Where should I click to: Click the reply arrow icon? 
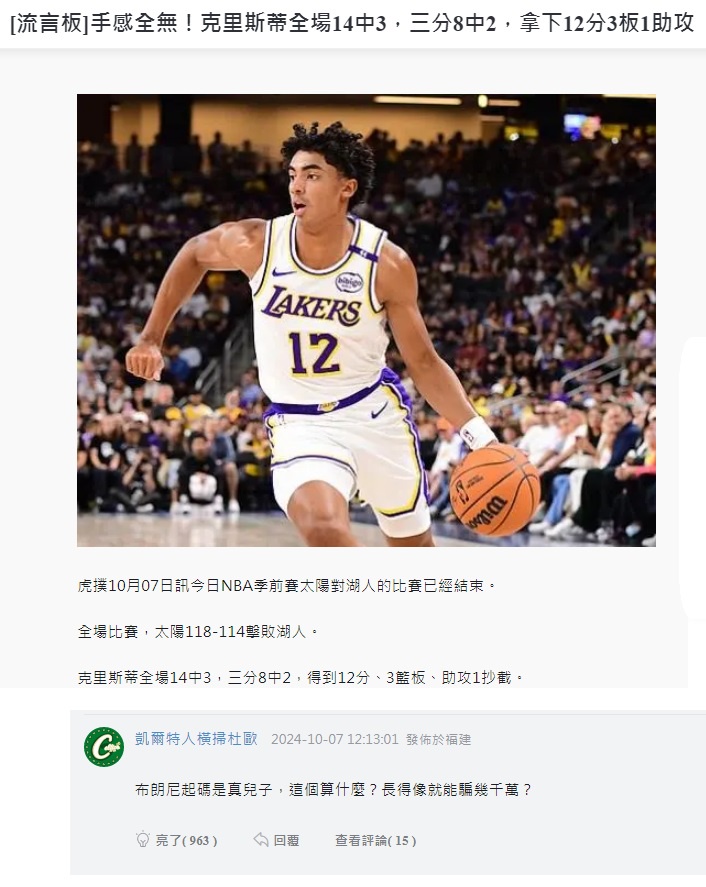coord(261,840)
